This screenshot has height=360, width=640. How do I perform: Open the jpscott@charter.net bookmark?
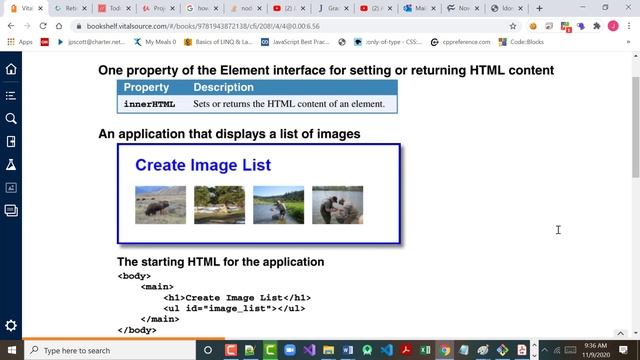pyautogui.click(x=91, y=42)
